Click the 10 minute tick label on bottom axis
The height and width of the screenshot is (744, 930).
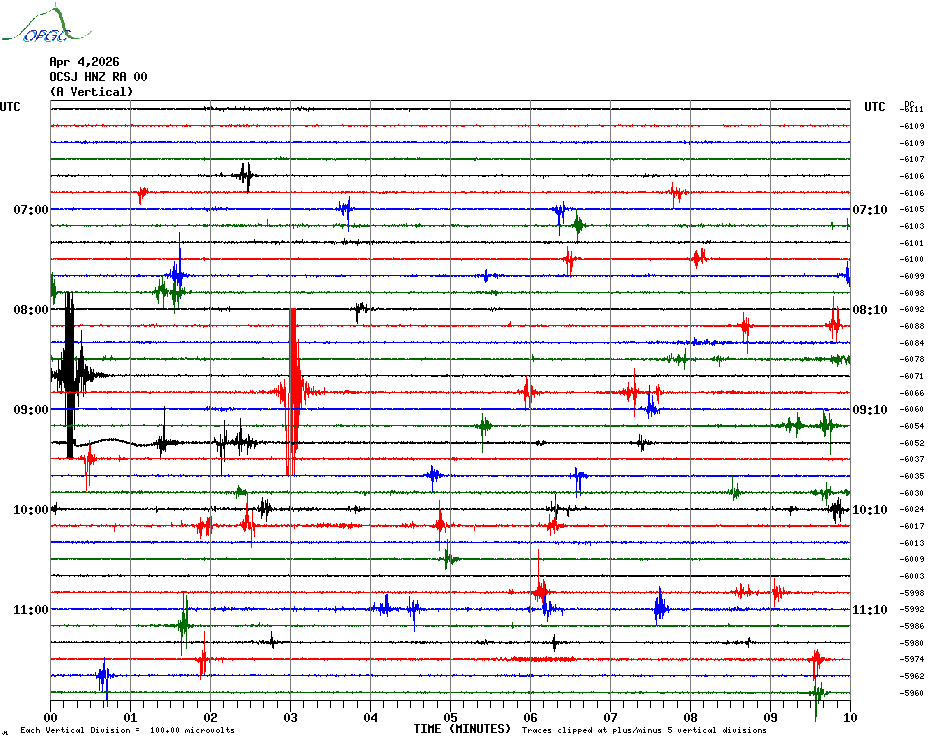849,717
